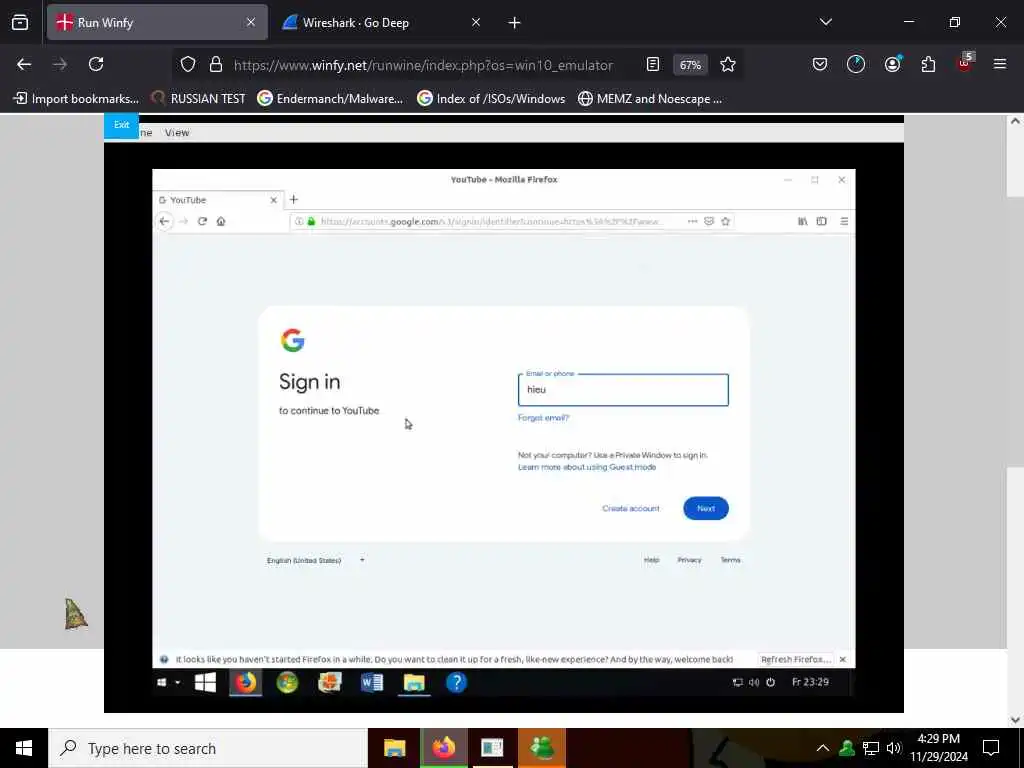Reload page in emulated Firefox
The height and width of the screenshot is (768, 1024).
point(202,221)
